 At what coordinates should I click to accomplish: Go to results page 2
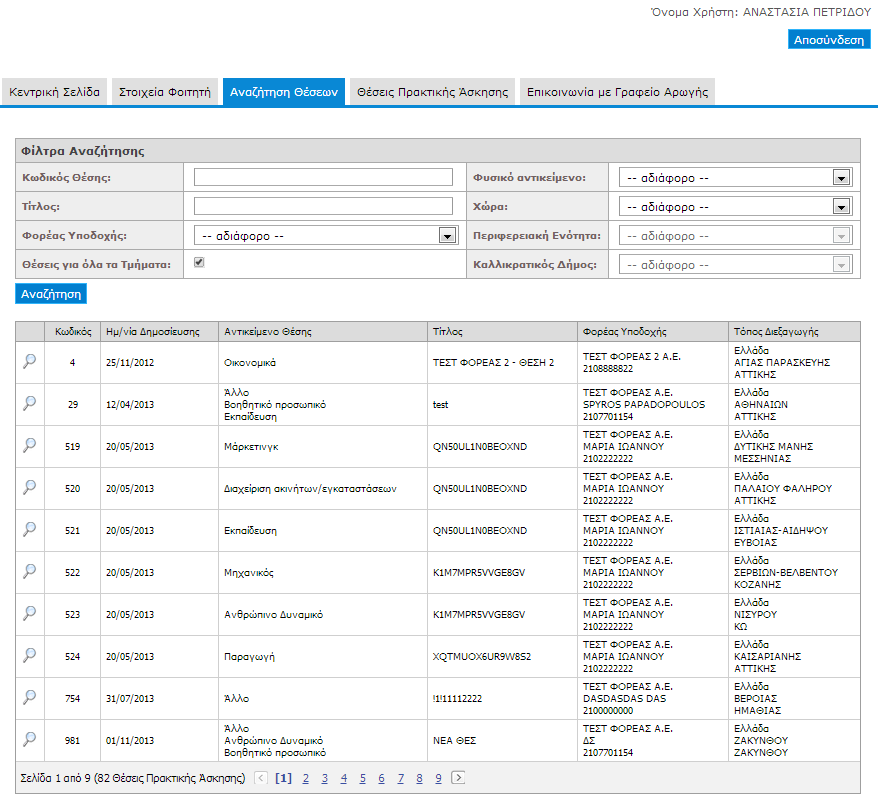coord(306,778)
